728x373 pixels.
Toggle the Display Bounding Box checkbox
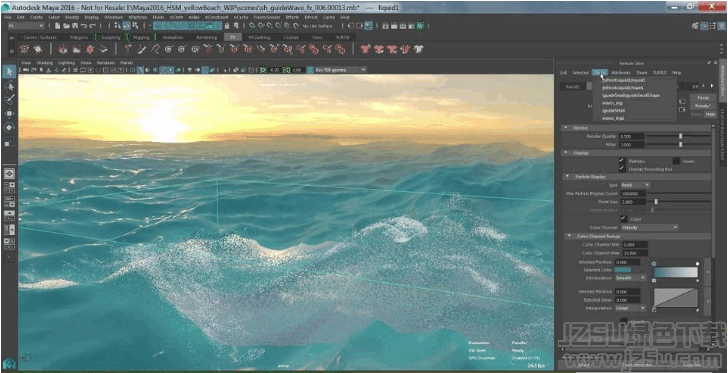pyautogui.click(x=622, y=169)
